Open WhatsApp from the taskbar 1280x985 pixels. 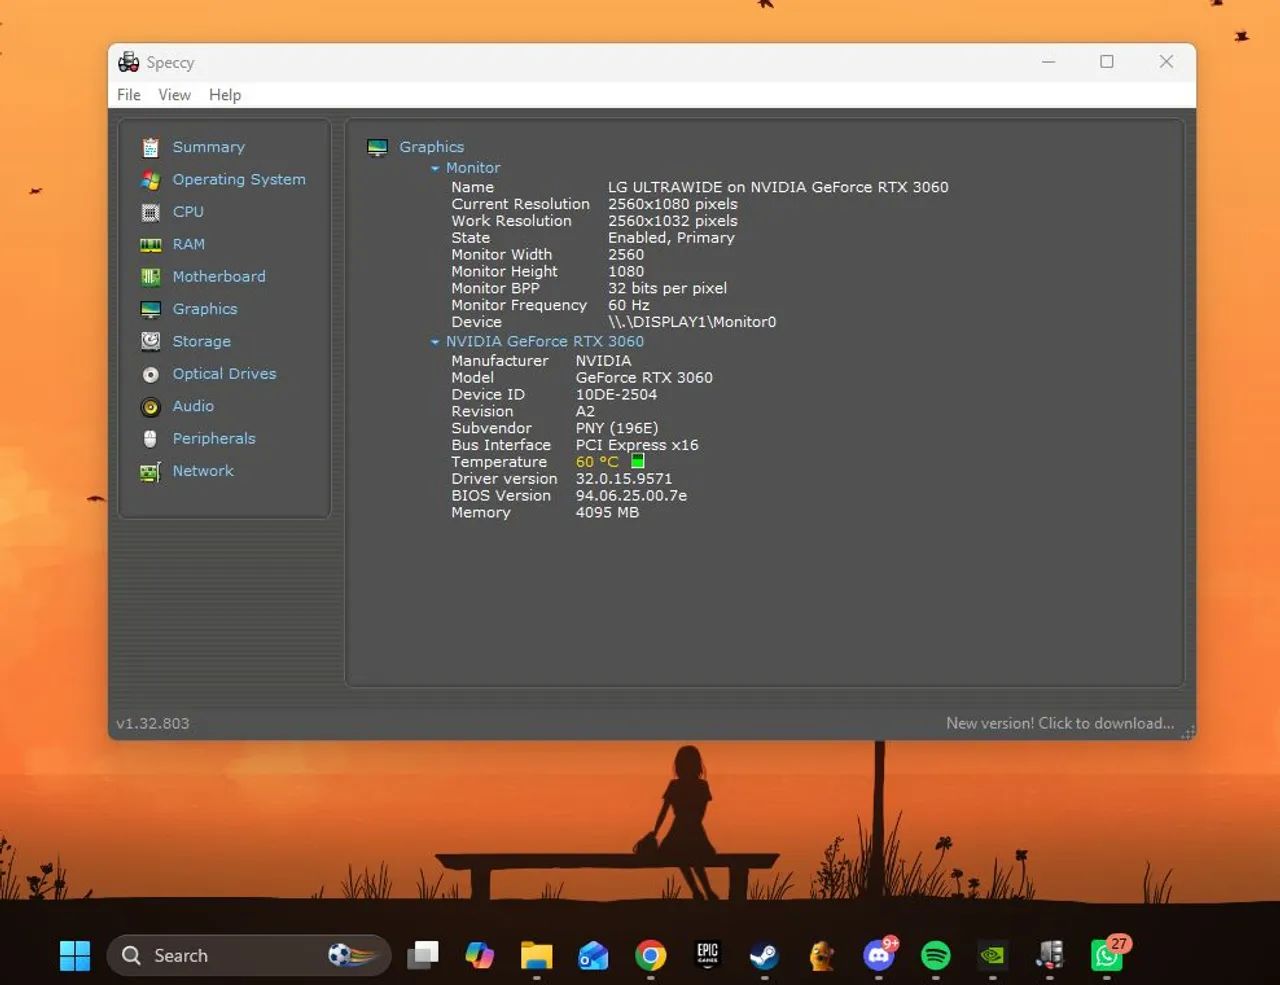(1107, 955)
